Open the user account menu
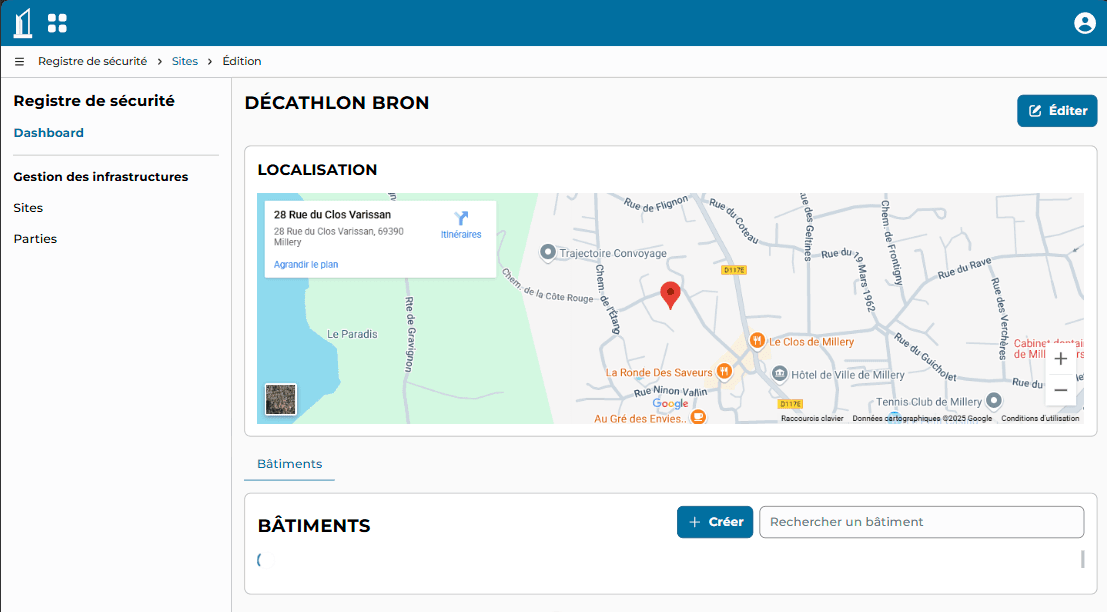 1084,23
